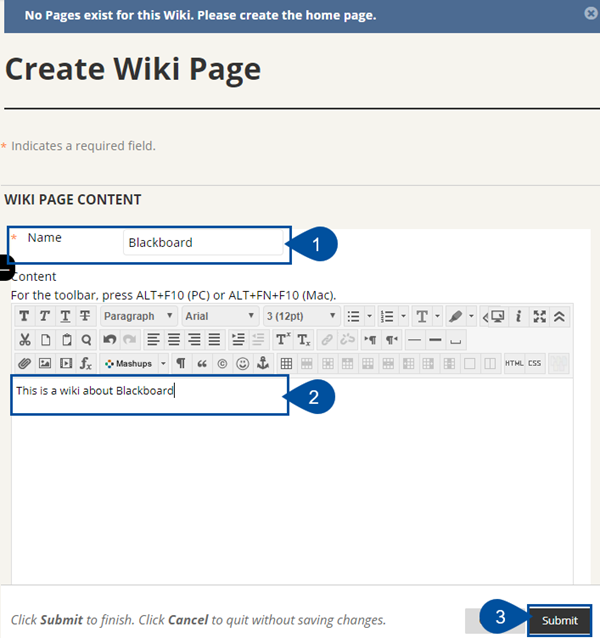The width and height of the screenshot is (600, 638).
Task: Copy selection with copy icon
Action: pos(46,339)
